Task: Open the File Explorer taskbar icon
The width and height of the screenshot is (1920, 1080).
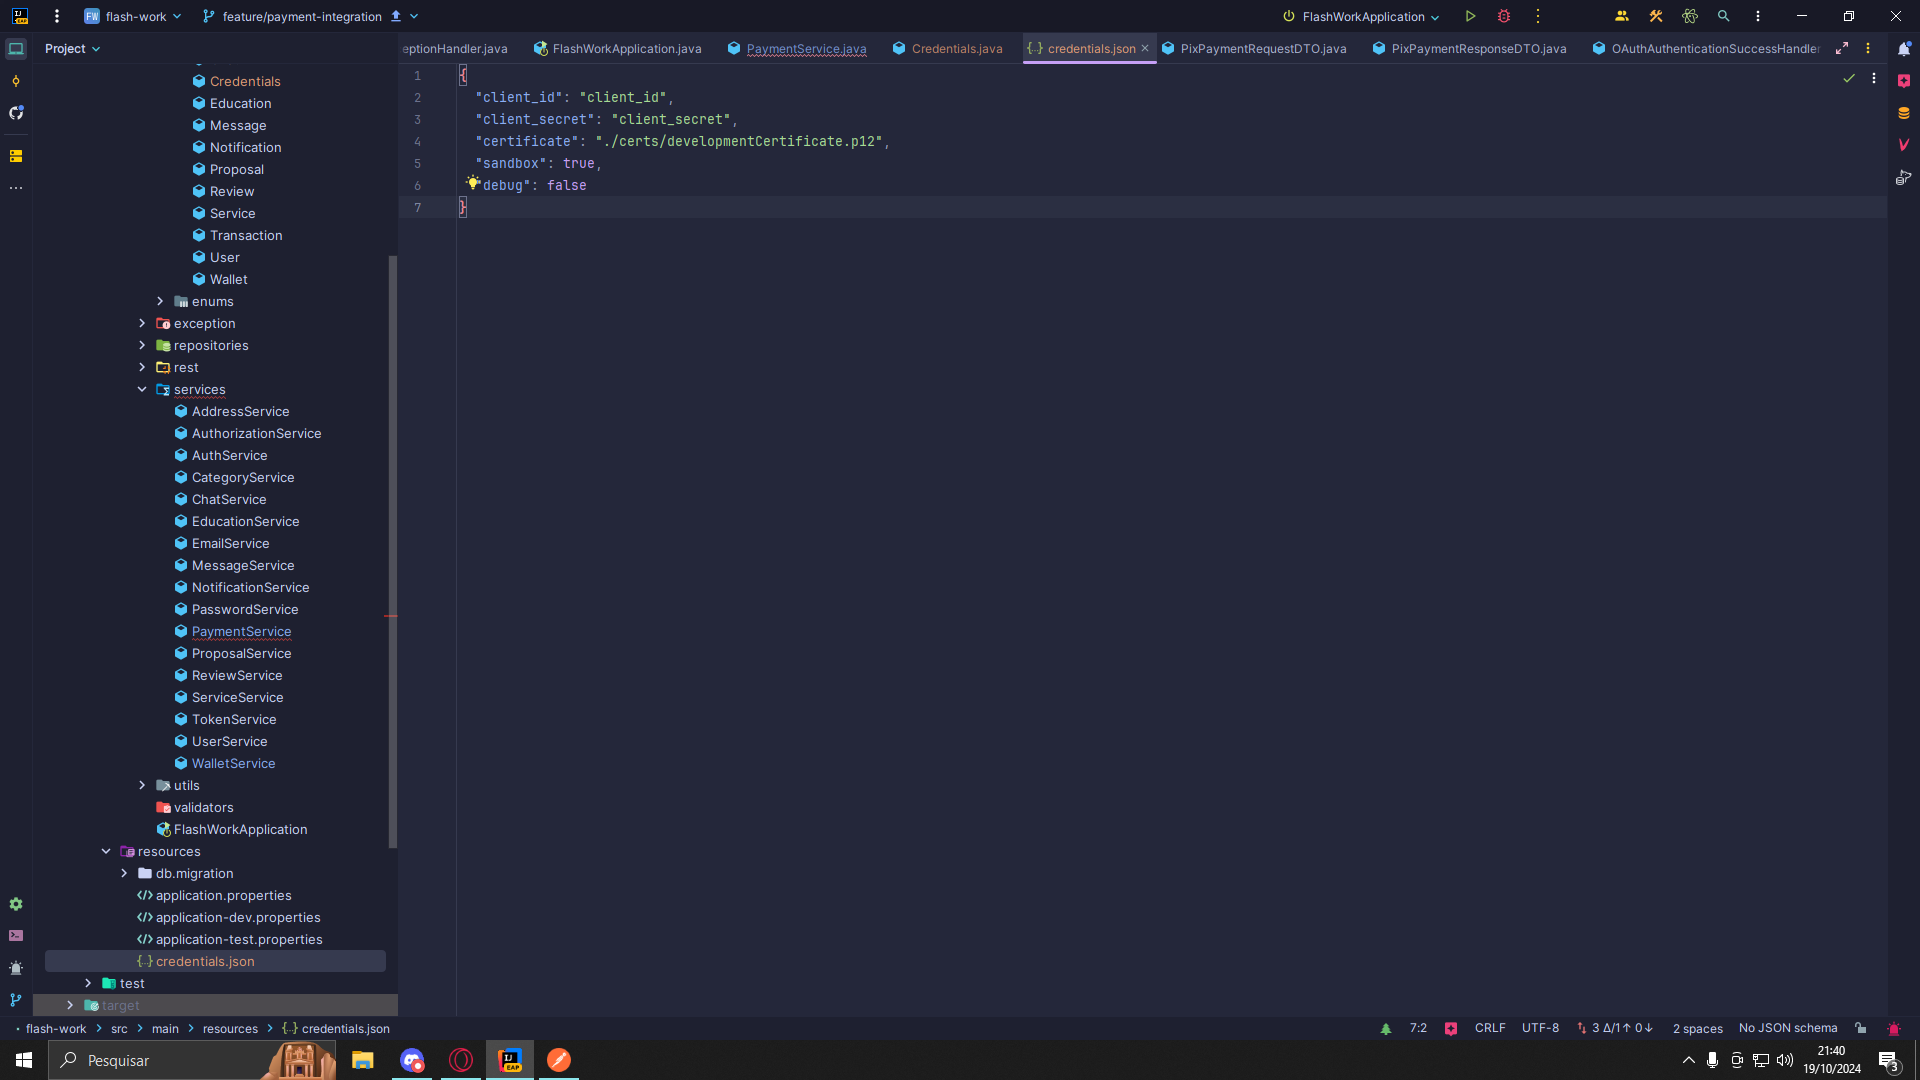Action: point(363,1060)
